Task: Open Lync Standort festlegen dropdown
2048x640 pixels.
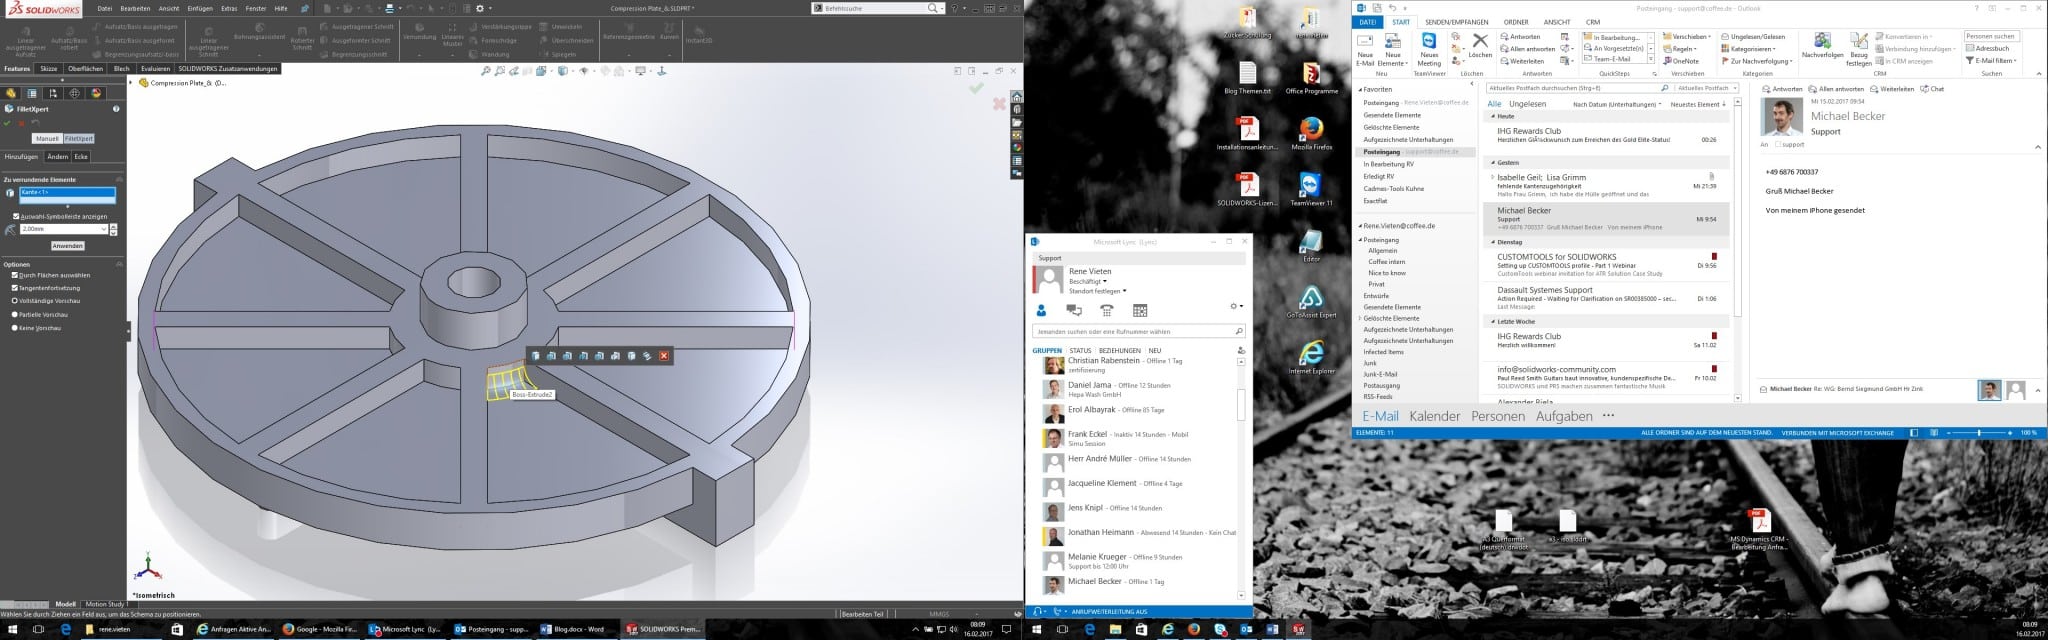Action: (1098, 291)
